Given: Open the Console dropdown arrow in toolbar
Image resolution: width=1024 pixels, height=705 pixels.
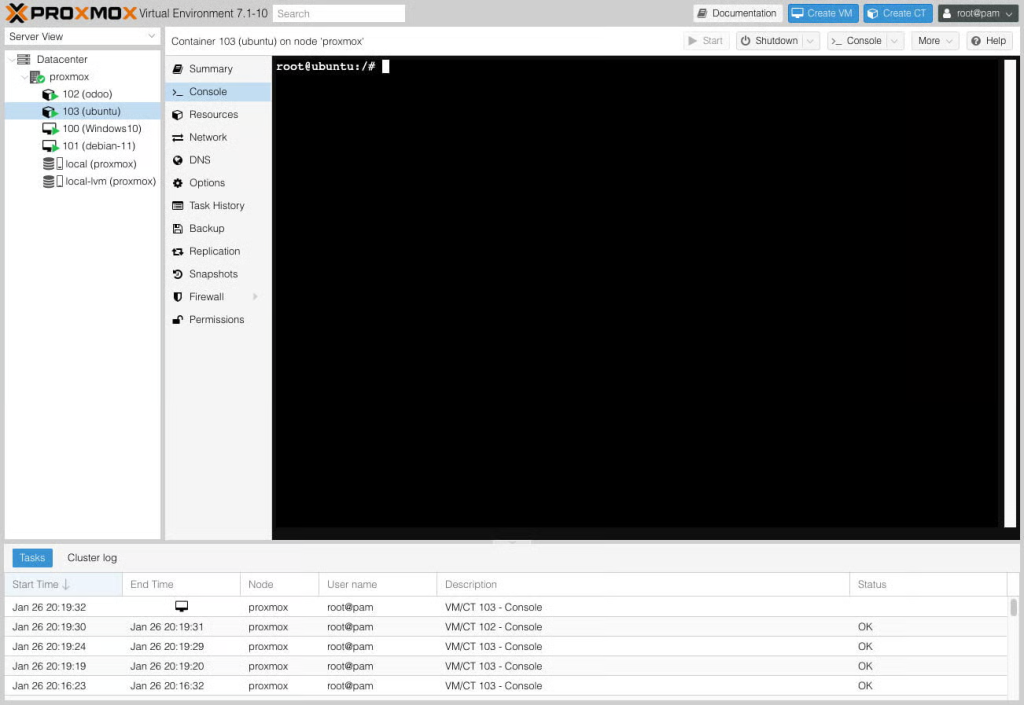Looking at the screenshot, I should (x=895, y=40).
